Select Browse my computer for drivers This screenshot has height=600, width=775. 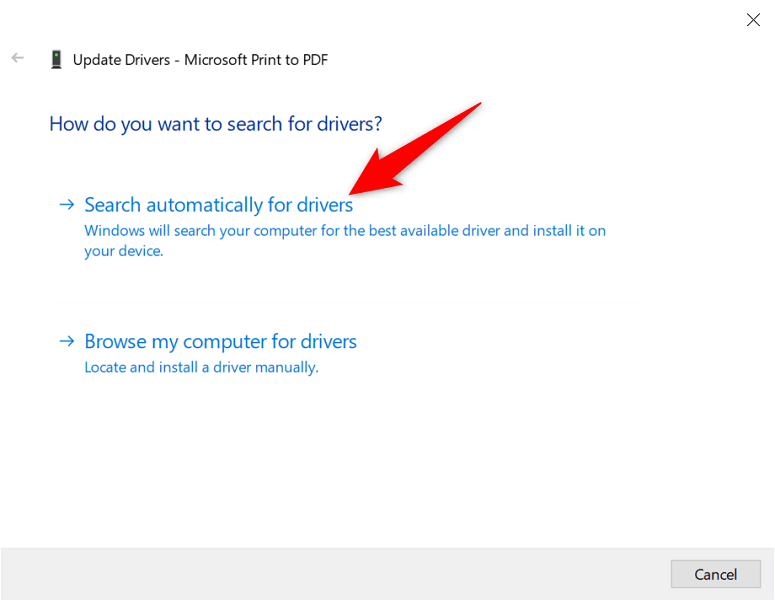pos(220,342)
